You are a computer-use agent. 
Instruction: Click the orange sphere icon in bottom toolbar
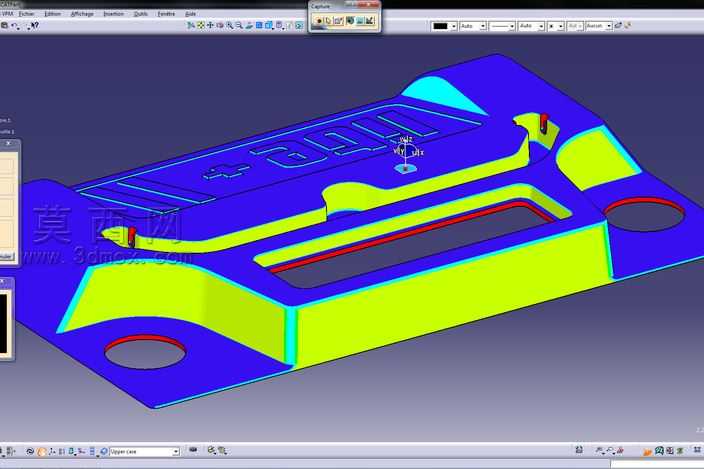click(x=41, y=451)
